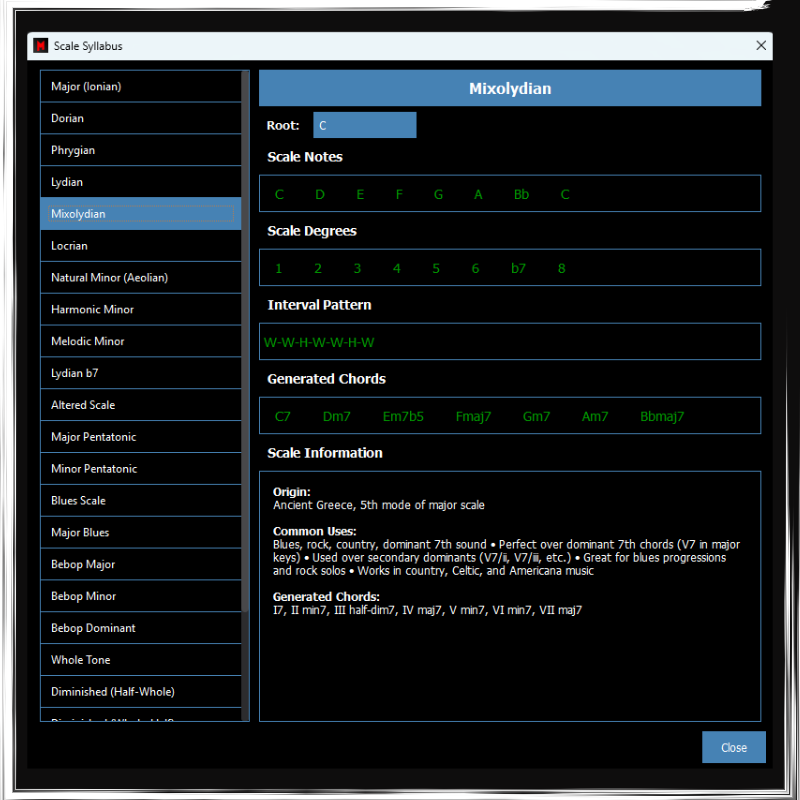
Task: Pick Bebop Dominant from list
Action: pyautogui.click(x=140, y=628)
